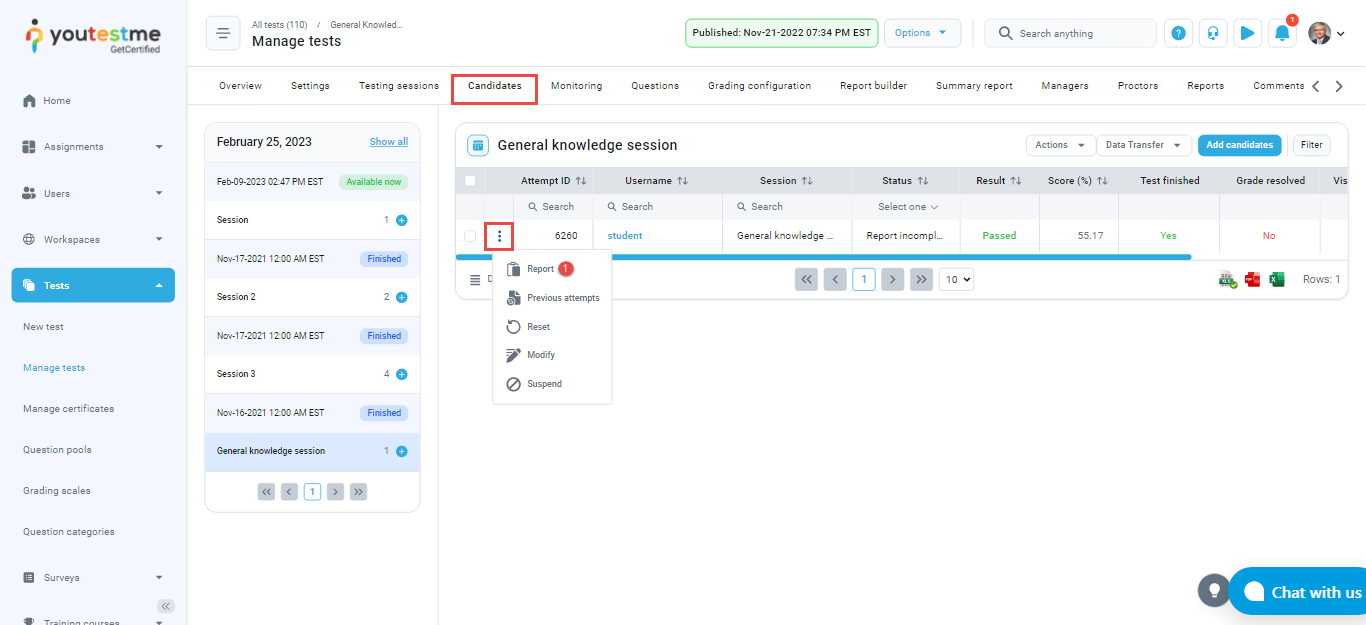The height and width of the screenshot is (625, 1366).
Task: Open the help question mark icon
Action: coord(1179,33)
